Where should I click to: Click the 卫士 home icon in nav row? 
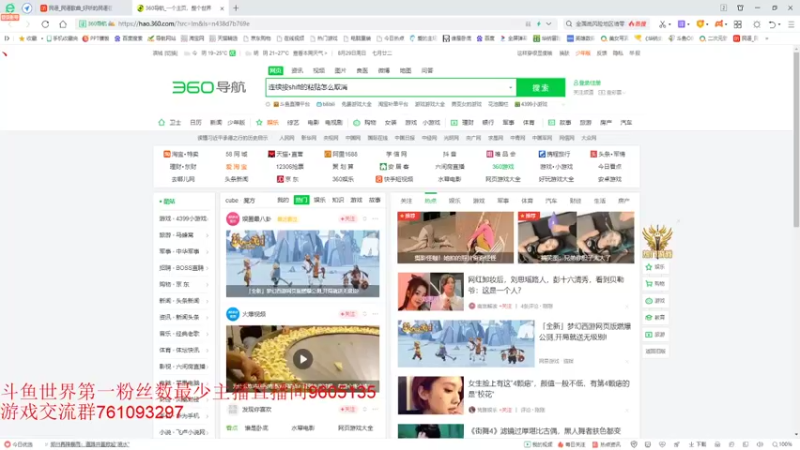click(162, 122)
